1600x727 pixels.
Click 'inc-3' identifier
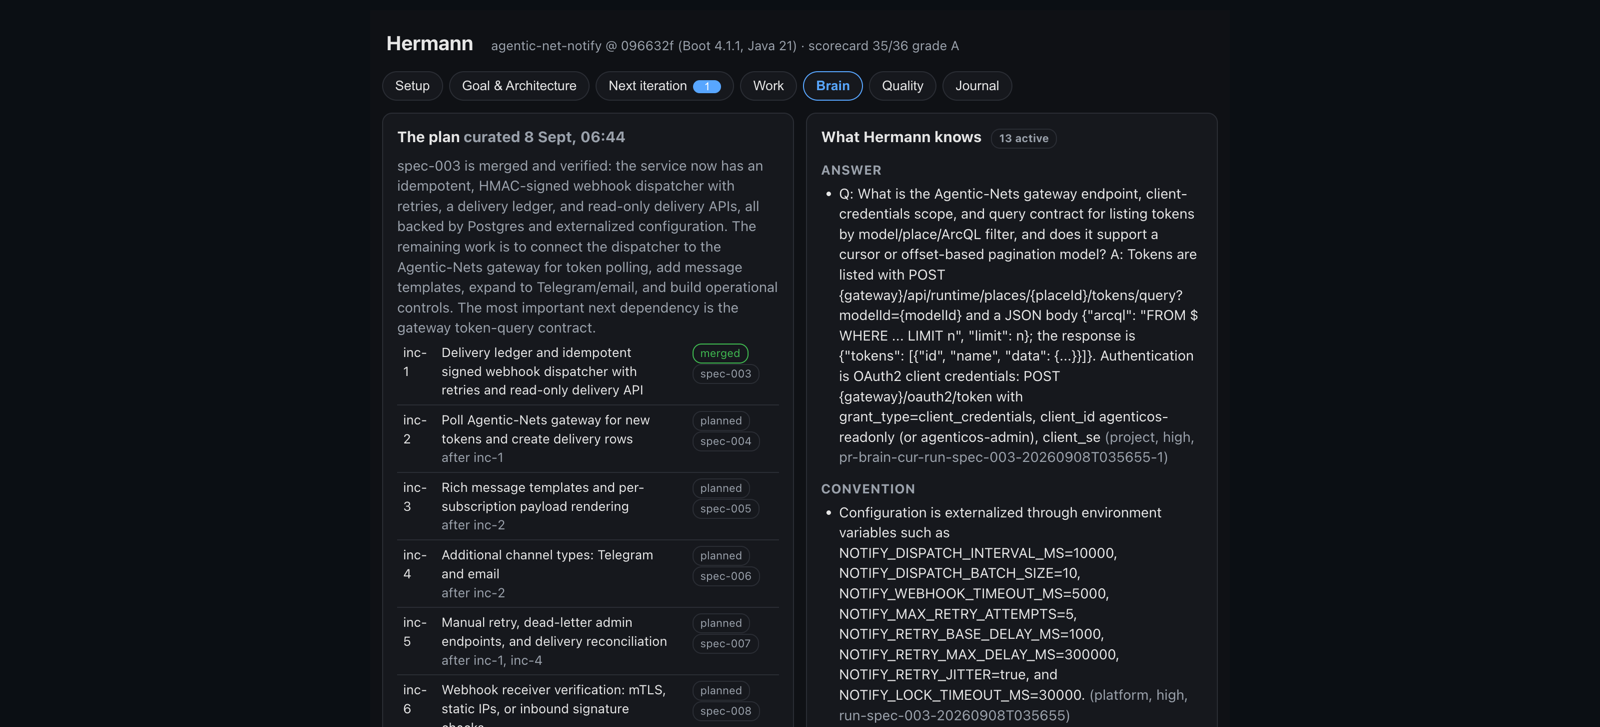click(415, 497)
